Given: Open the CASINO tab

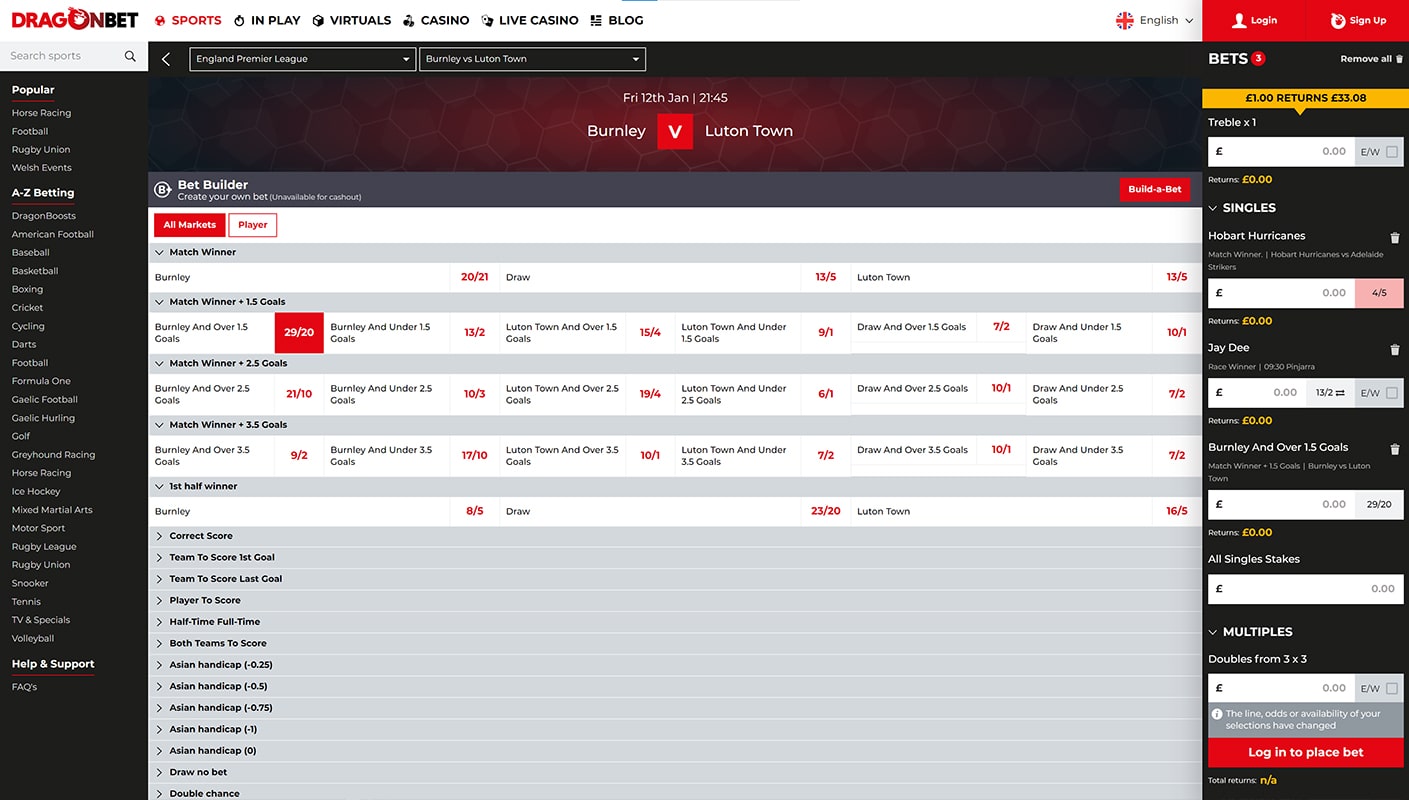Looking at the screenshot, I should coord(436,20).
